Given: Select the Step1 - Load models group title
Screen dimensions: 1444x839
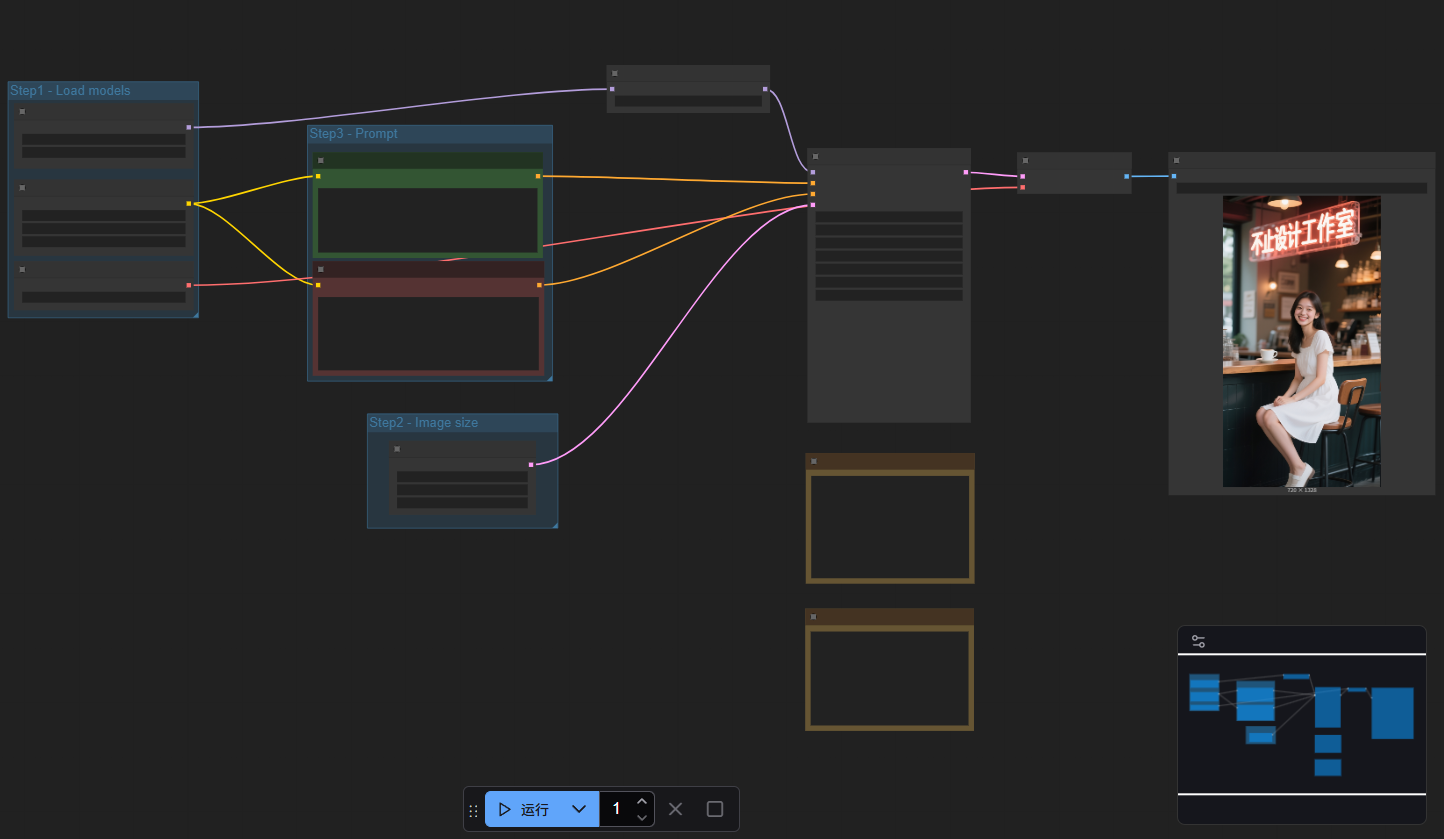Looking at the screenshot, I should (x=70, y=91).
